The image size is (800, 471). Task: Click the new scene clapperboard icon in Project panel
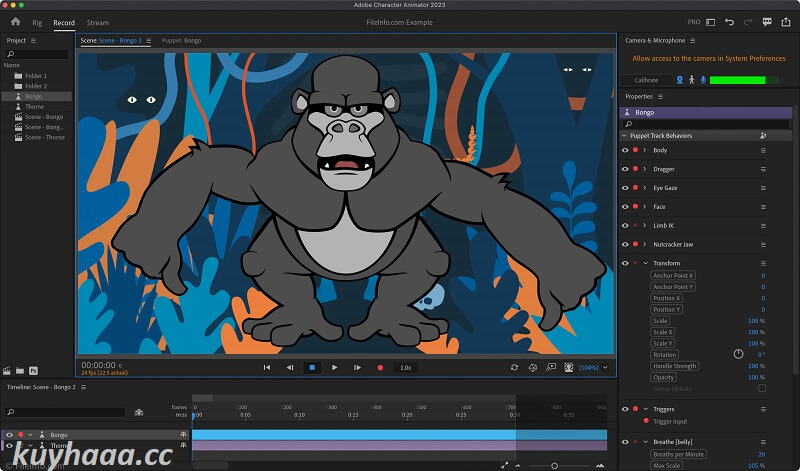point(7,371)
